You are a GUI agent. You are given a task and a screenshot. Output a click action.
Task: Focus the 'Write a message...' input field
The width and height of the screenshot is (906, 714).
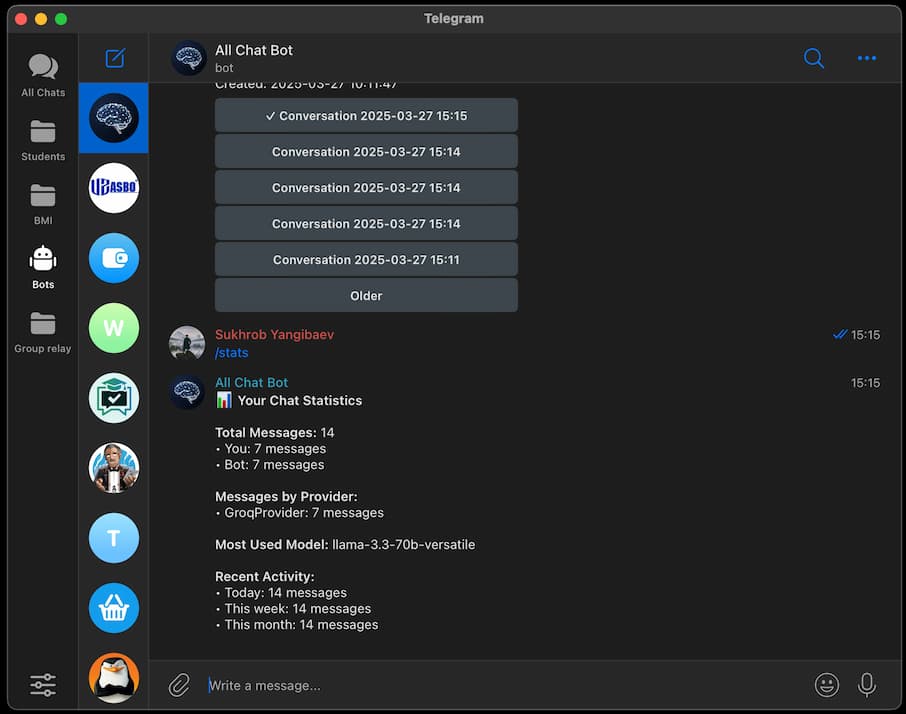pos(503,685)
